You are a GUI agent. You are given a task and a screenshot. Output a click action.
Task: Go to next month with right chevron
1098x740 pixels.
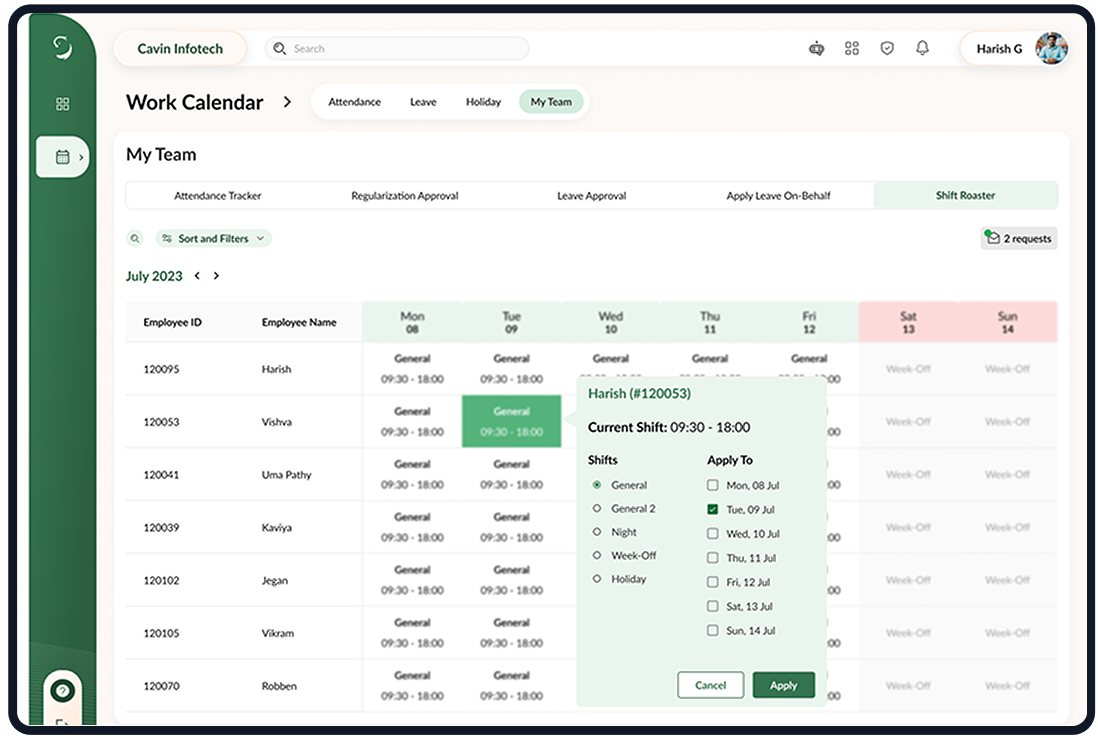[x=217, y=276]
